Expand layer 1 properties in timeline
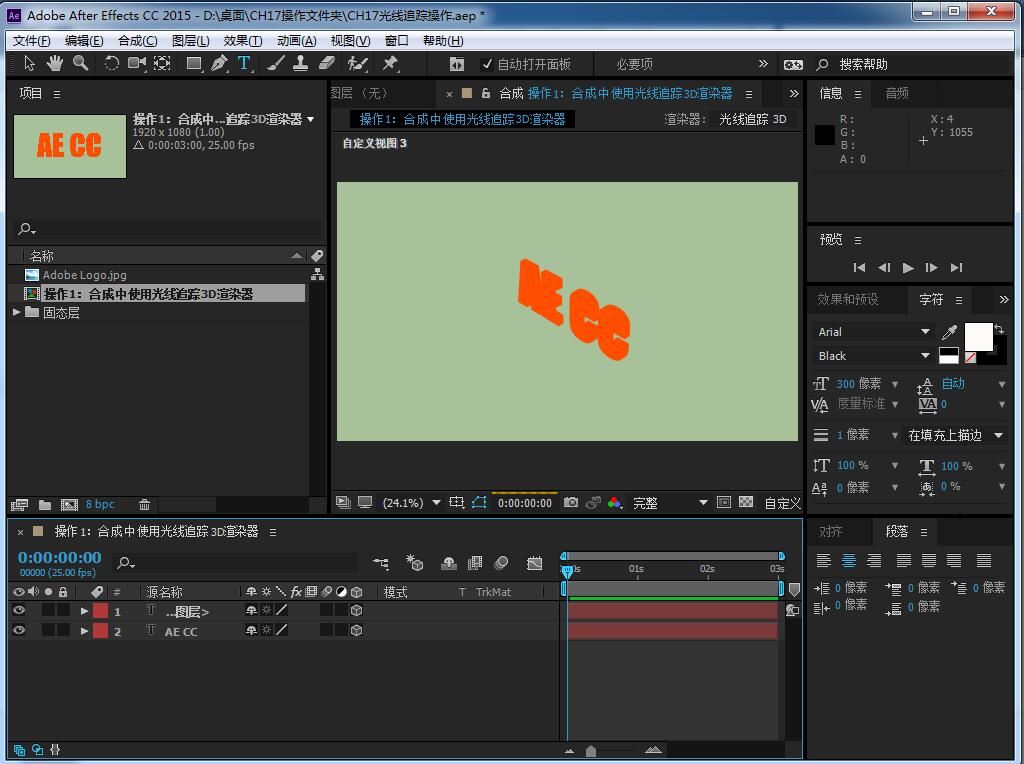 click(x=84, y=611)
